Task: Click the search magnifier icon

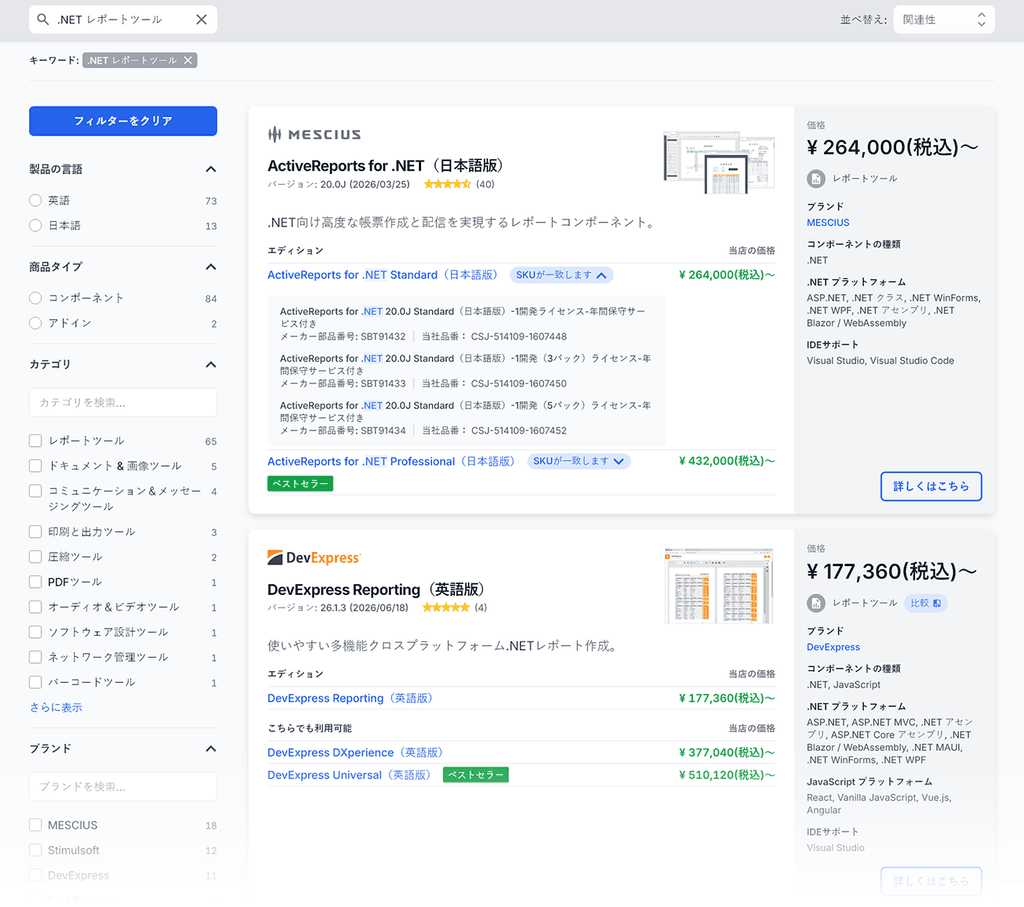Action: click(42, 20)
